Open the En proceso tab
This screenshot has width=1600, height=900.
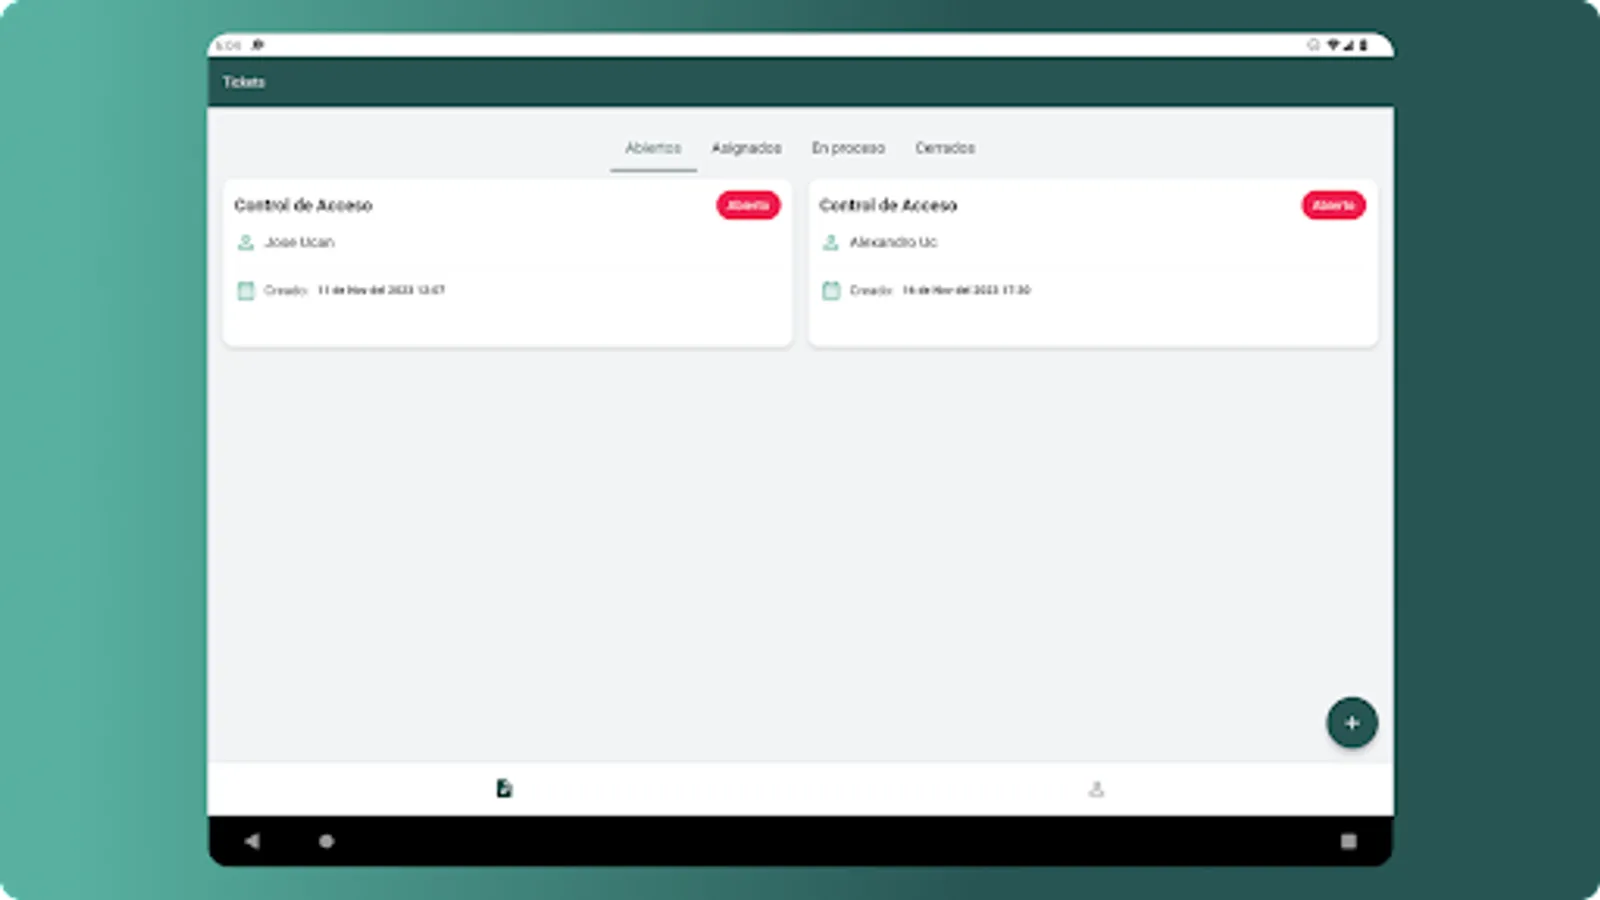[x=847, y=147]
